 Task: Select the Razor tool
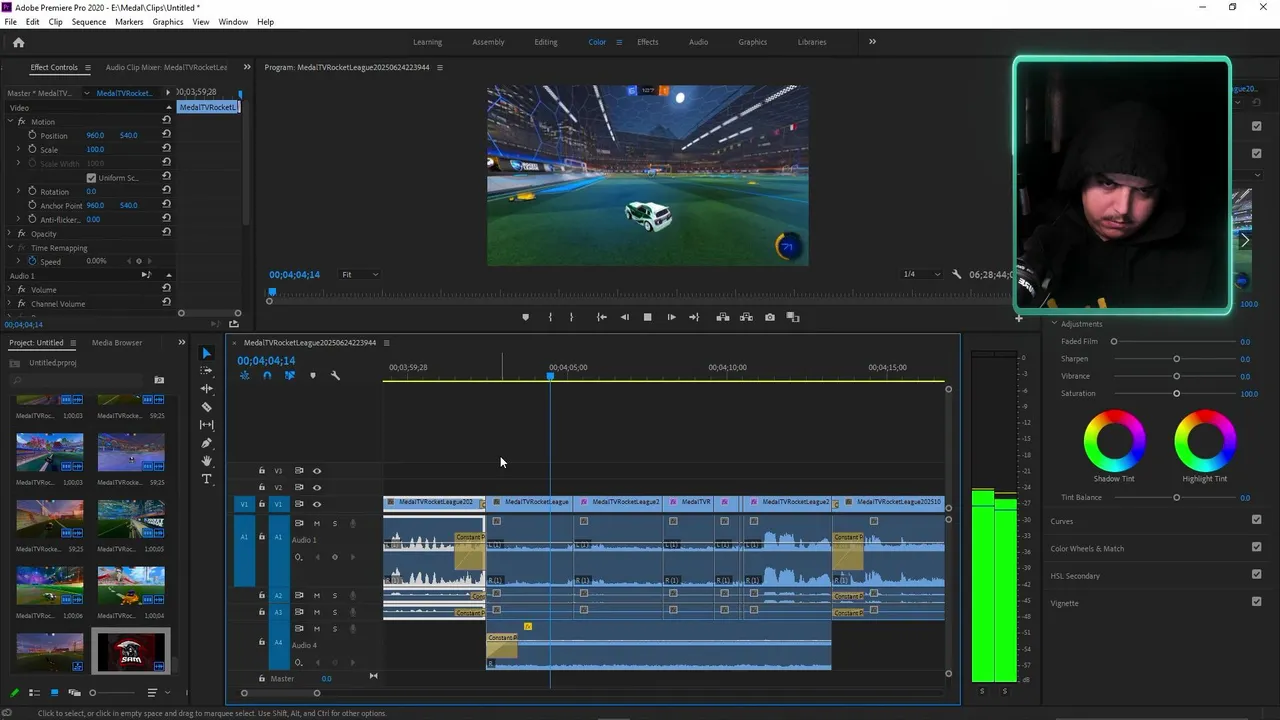pos(206,407)
